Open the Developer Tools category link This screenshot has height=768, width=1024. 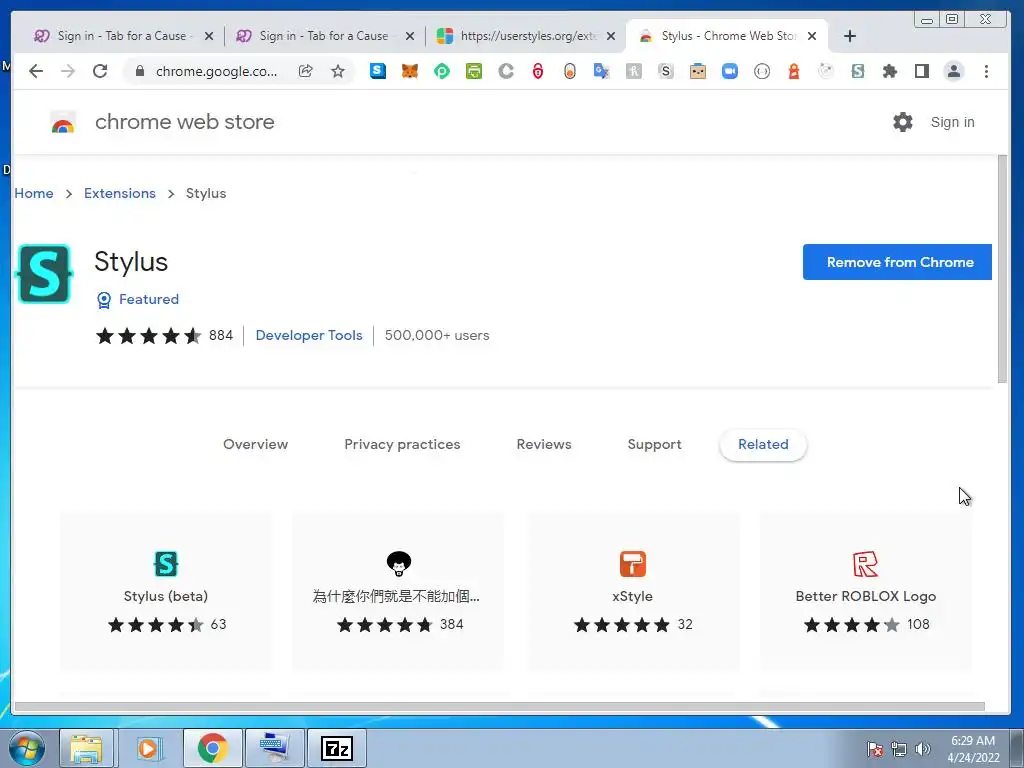309,335
